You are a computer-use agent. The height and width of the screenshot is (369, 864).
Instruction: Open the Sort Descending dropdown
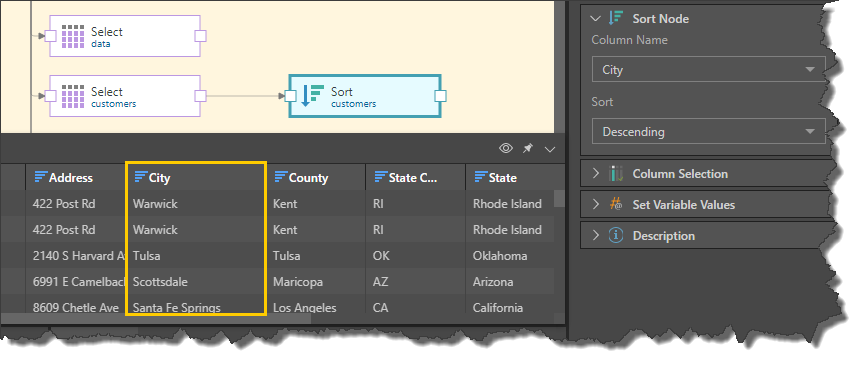point(709,132)
